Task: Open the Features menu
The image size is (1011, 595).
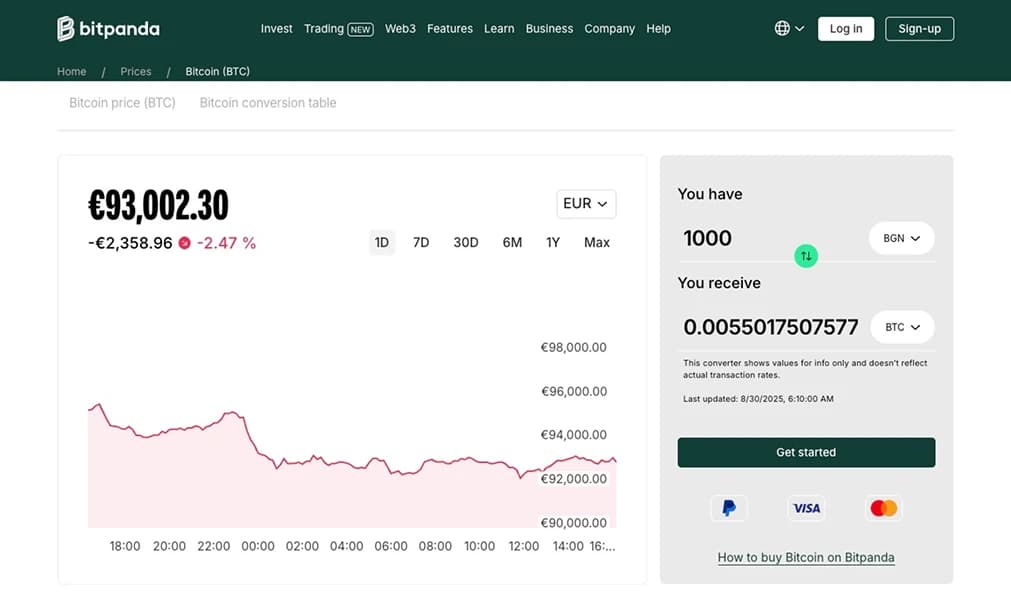Action: 449,28
